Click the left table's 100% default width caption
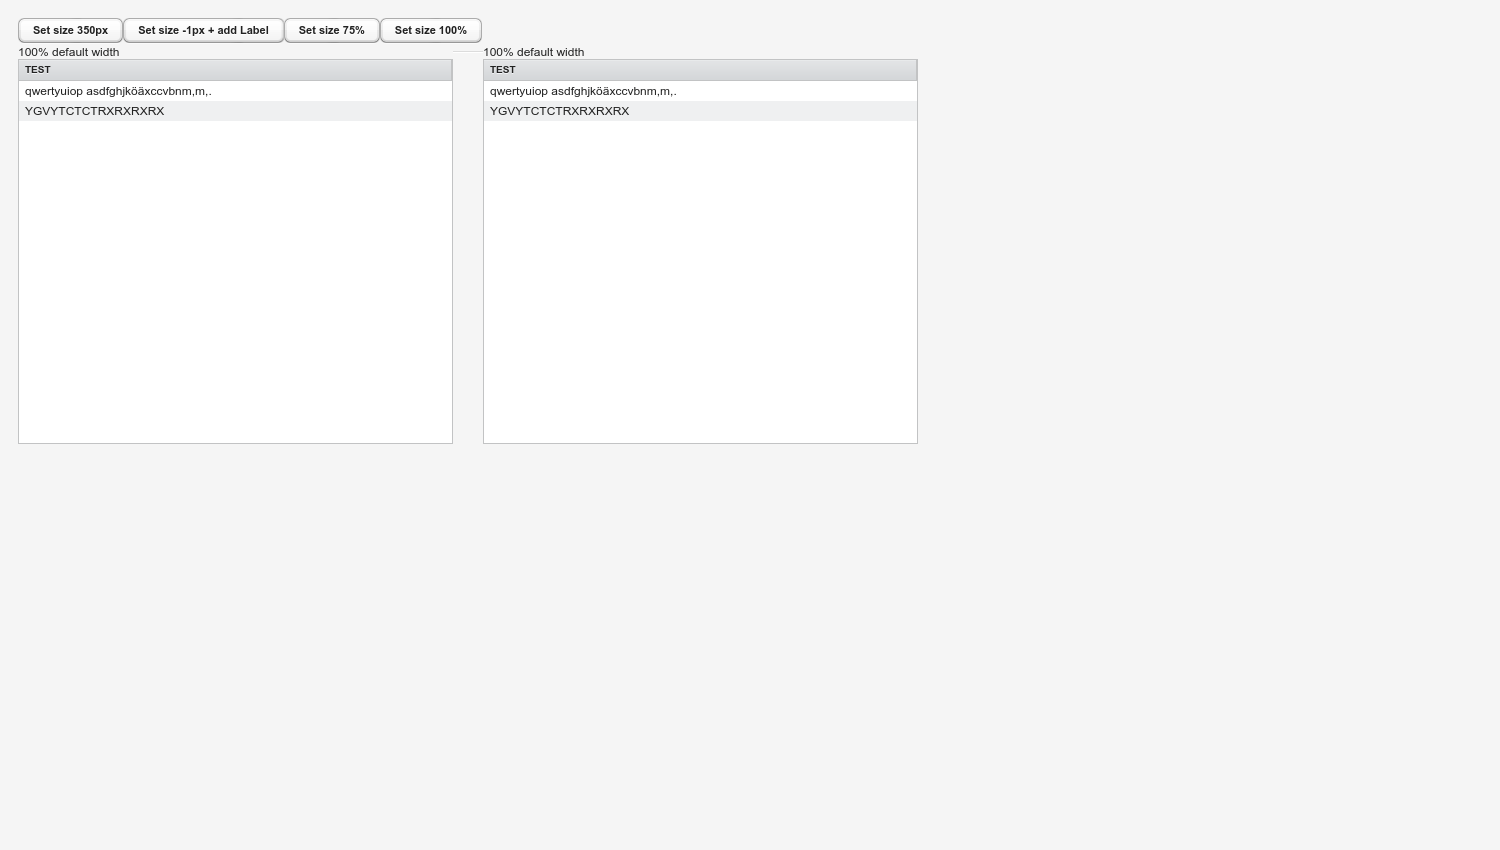This screenshot has width=1500, height=850. pos(69,52)
